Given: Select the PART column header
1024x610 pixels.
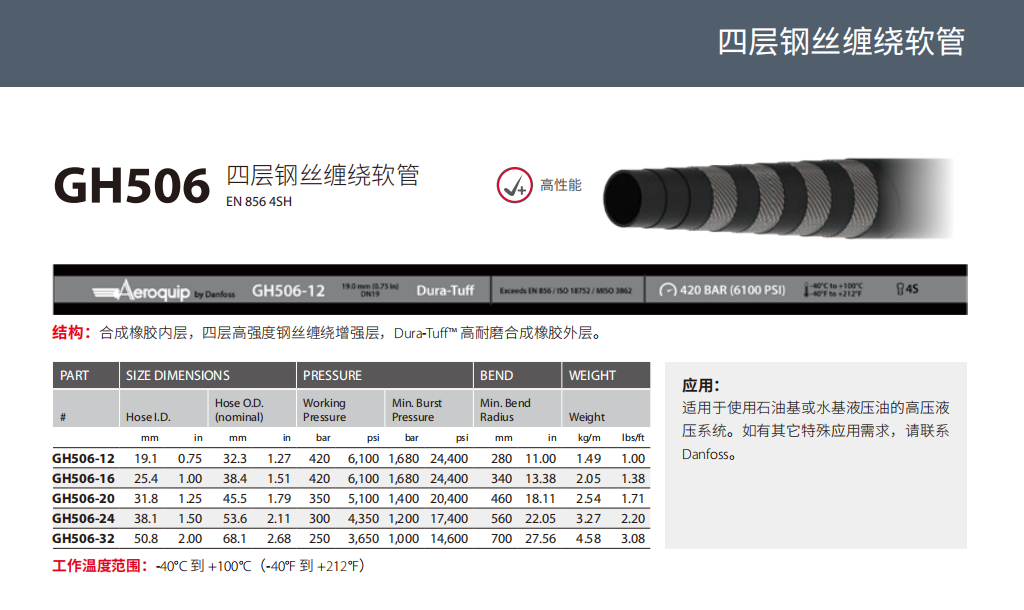Looking at the screenshot, I should [75, 375].
